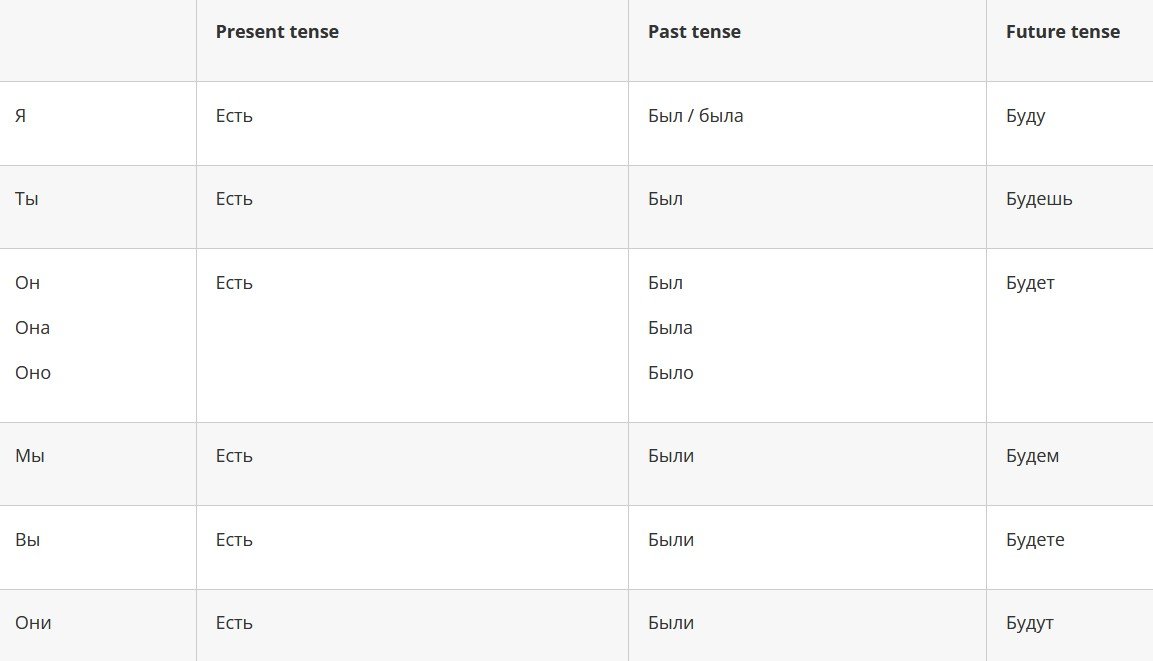
Task: Click the Был / была past tense cell
Action: [695, 116]
